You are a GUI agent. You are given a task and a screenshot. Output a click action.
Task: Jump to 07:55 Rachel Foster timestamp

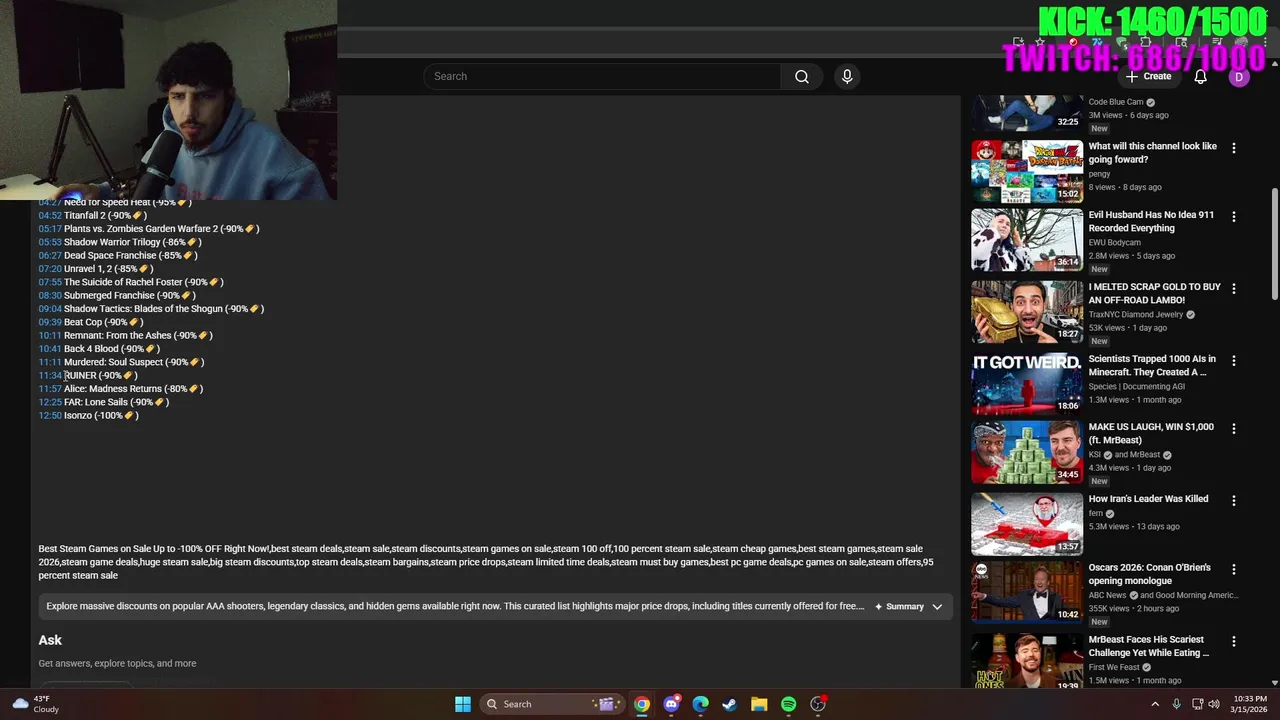50,282
